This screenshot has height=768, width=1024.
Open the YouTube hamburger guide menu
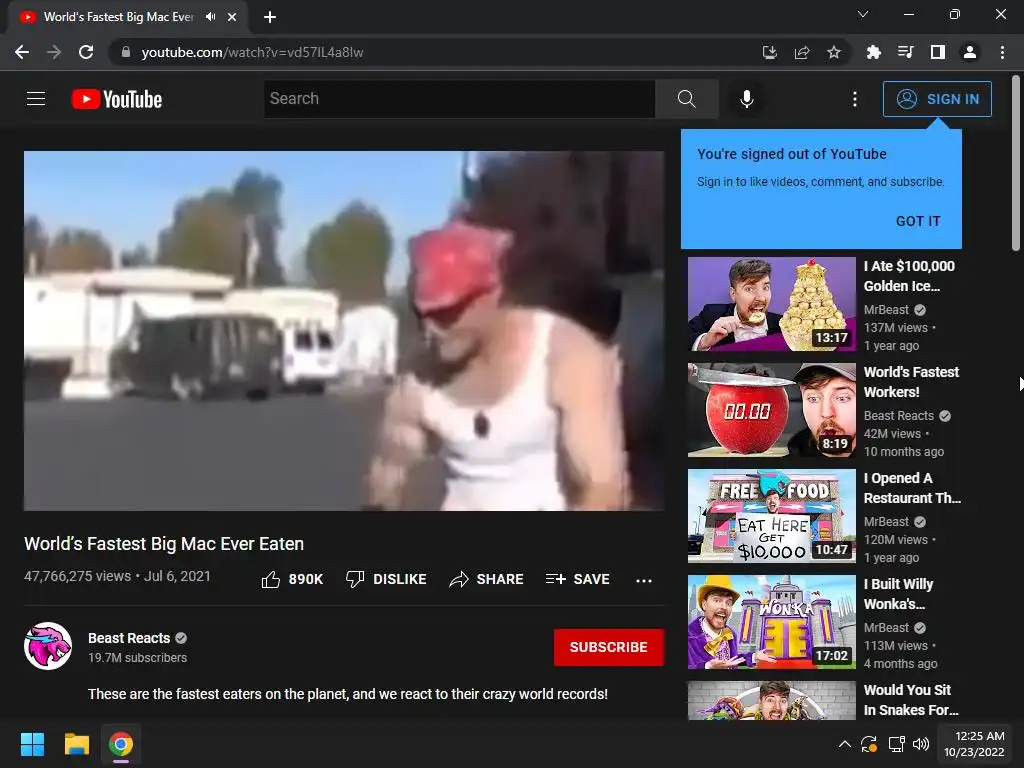[x=36, y=99]
